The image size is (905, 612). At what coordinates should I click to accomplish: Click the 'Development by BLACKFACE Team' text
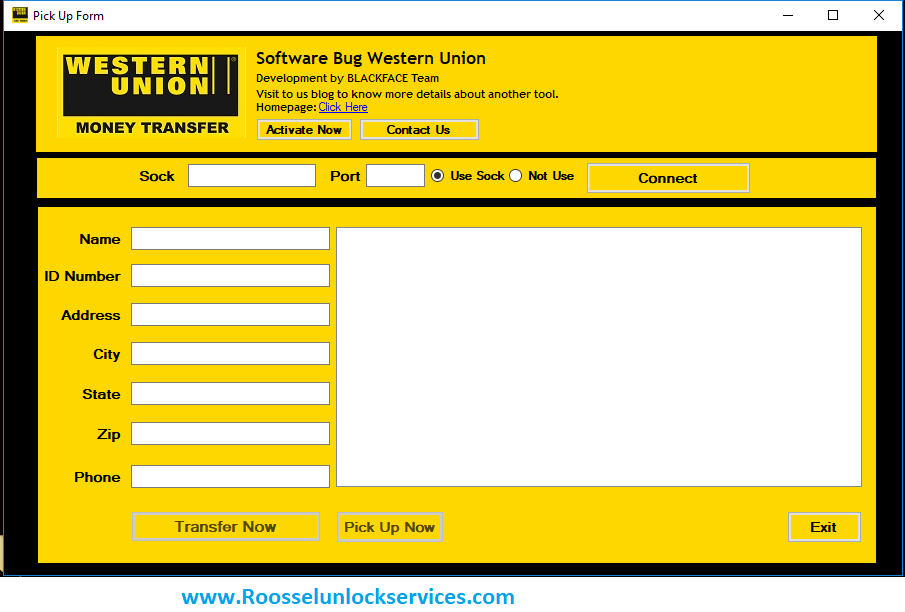[347, 78]
